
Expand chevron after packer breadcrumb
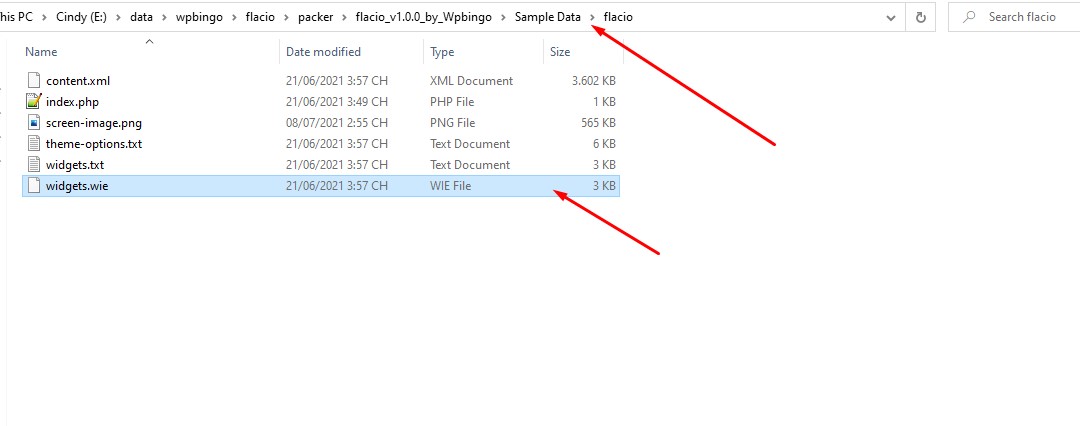point(344,17)
